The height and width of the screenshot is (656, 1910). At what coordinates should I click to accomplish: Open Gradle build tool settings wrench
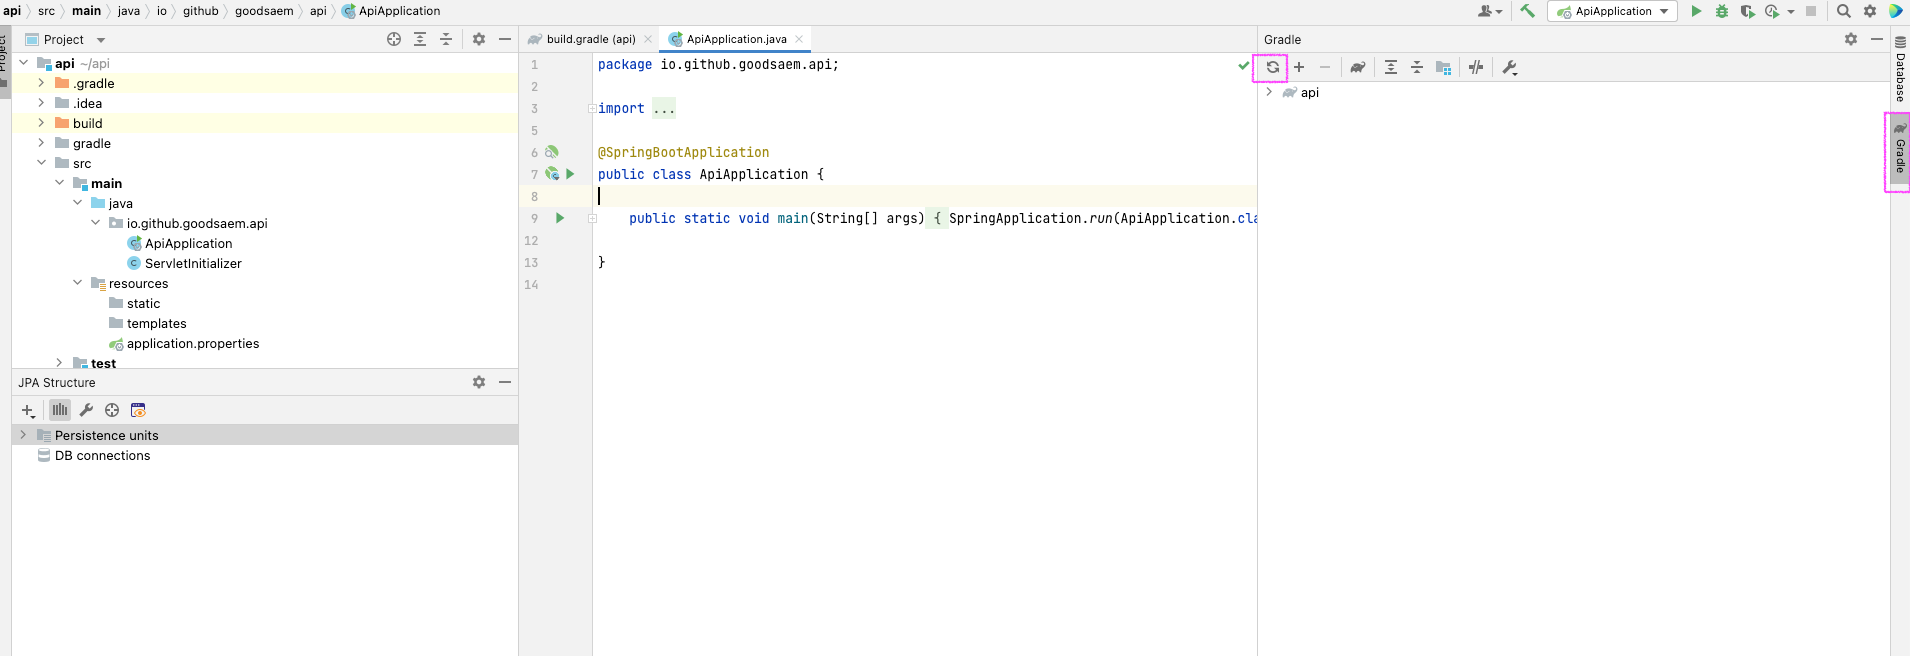click(1510, 67)
